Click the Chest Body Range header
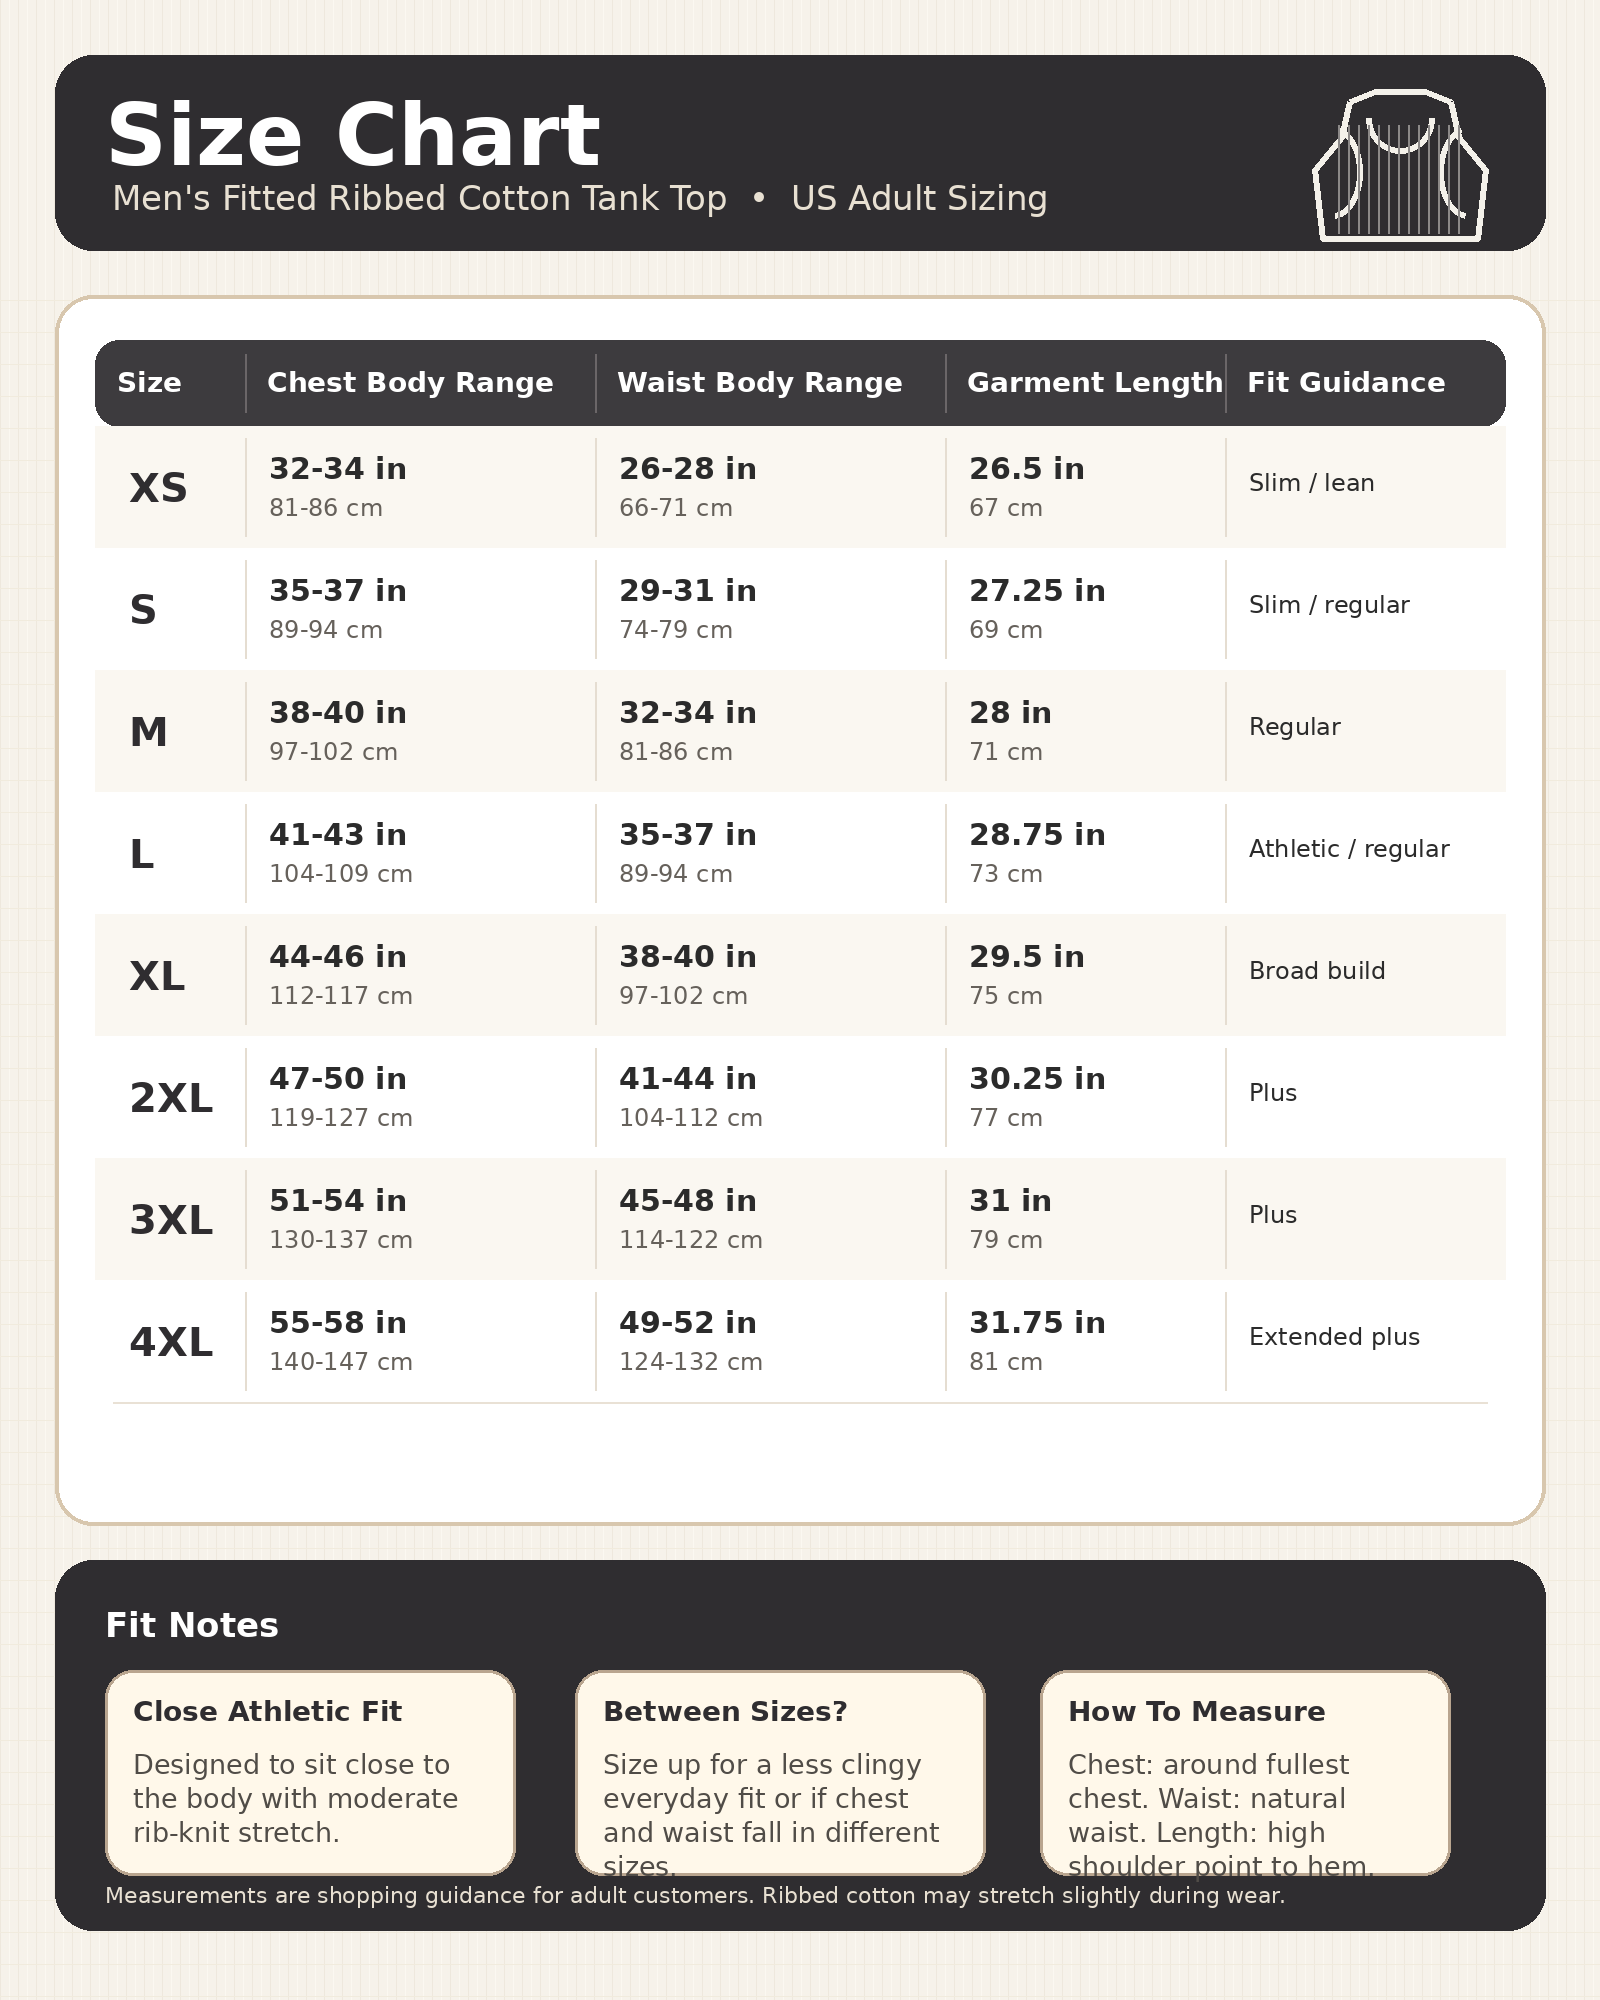 click(x=410, y=382)
